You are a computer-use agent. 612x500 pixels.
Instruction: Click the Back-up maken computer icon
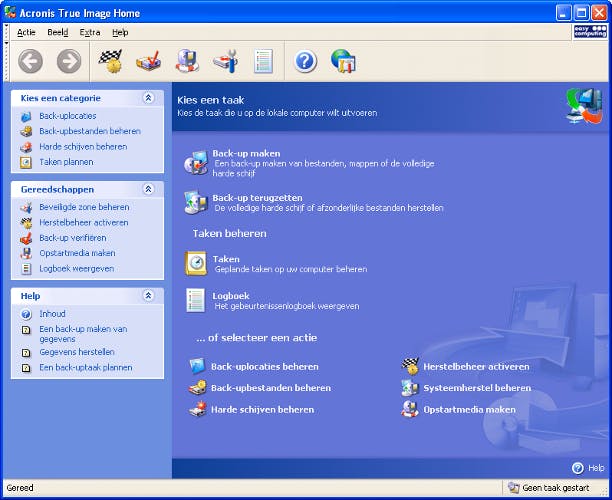[196, 162]
